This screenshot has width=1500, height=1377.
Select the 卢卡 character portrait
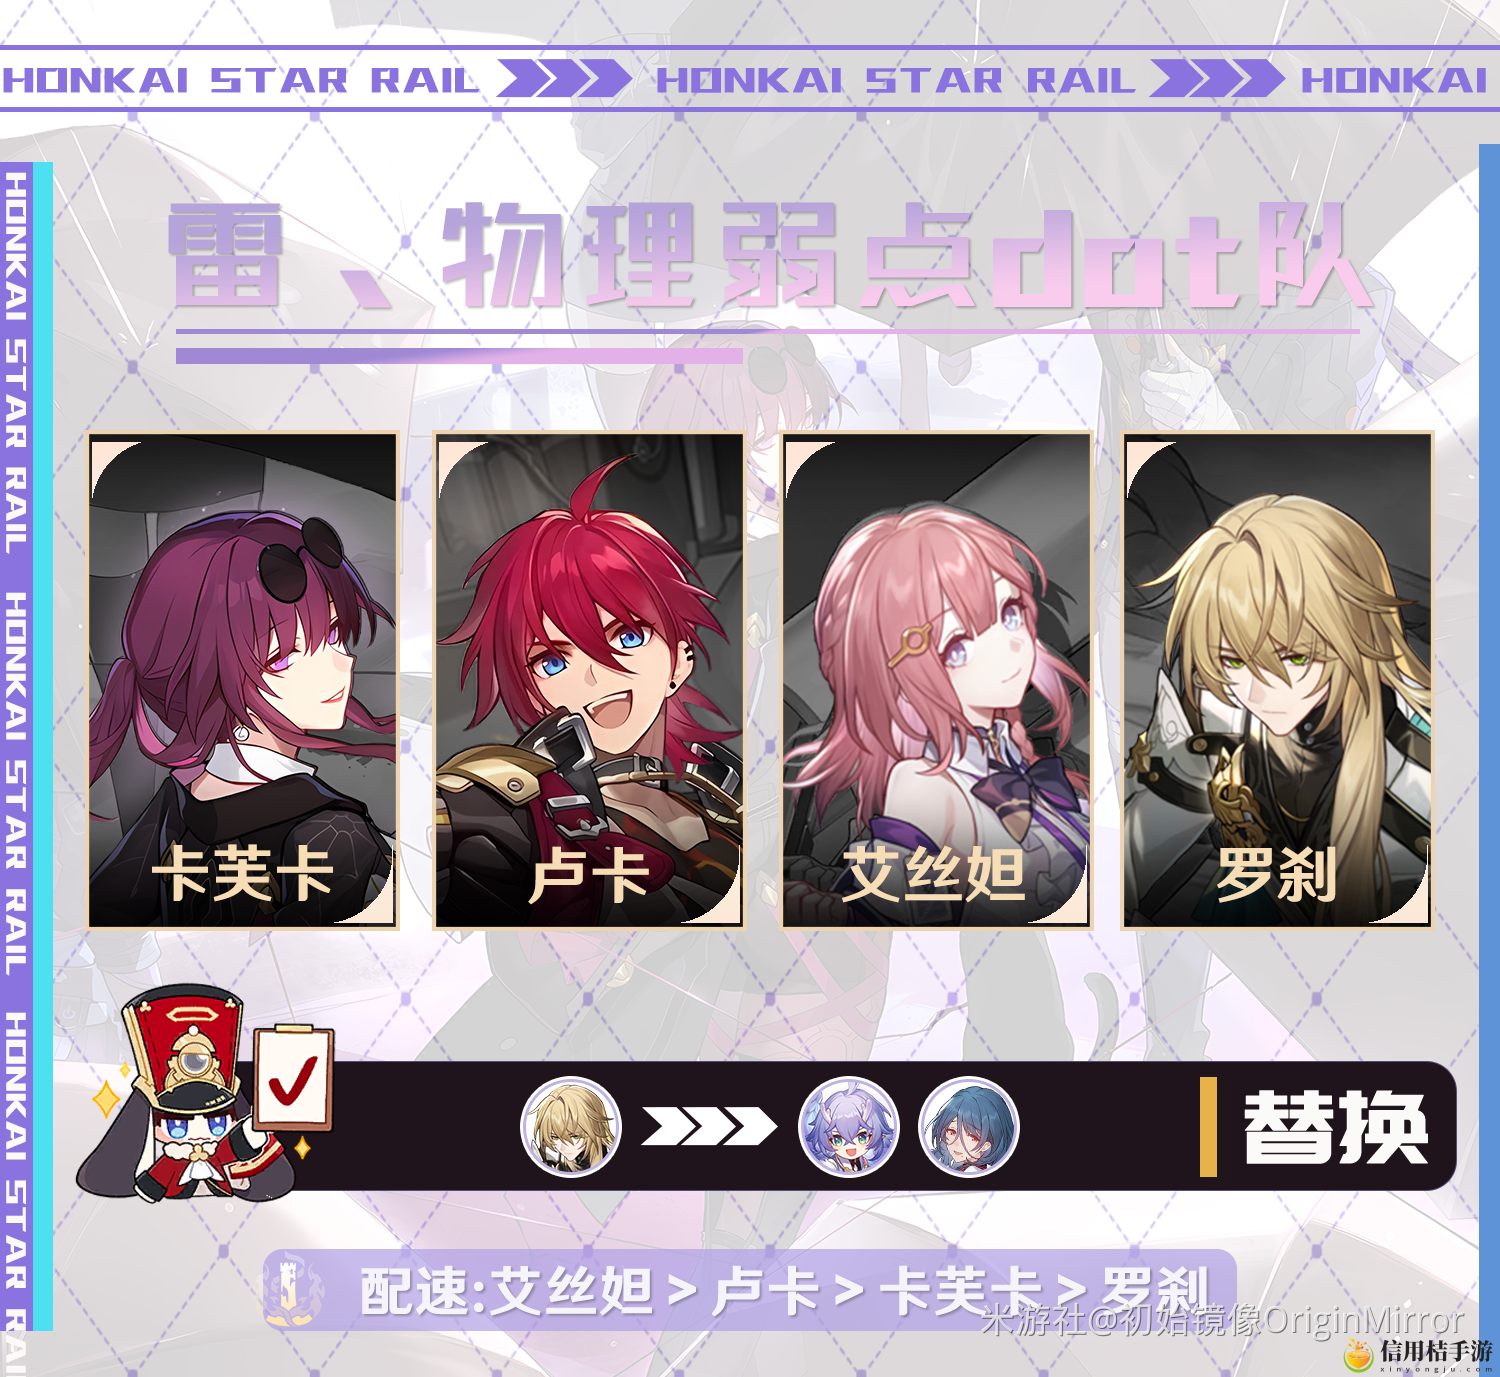589,680
